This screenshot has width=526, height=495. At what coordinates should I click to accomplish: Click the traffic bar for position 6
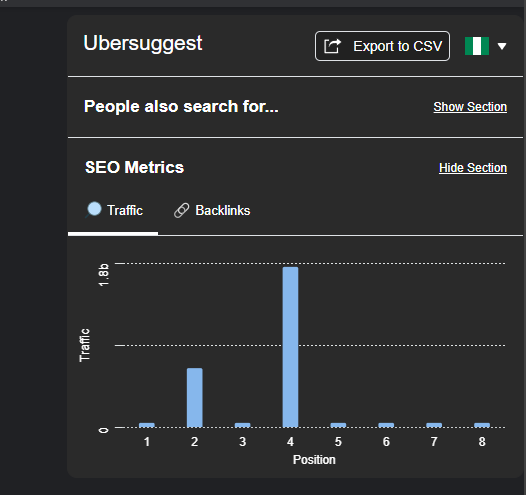(x=386, y=425)
